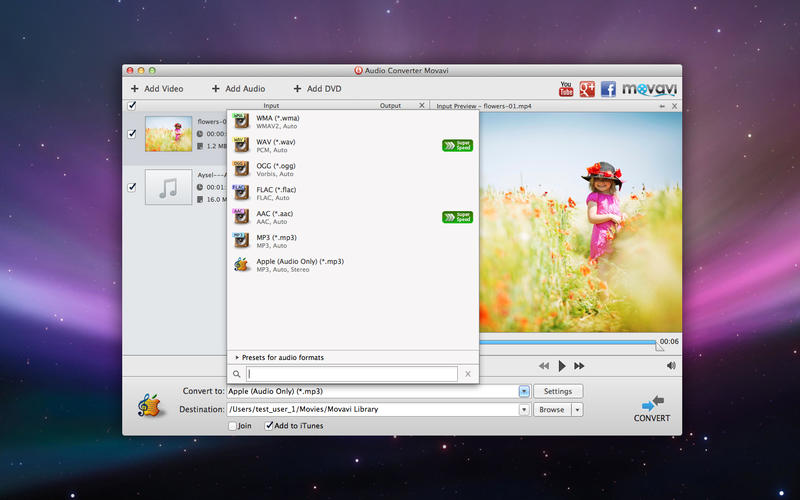The width and height of the screenshot is (800, 500).
Task: Expand Presets for audio formats
Action: click(282, 357)
